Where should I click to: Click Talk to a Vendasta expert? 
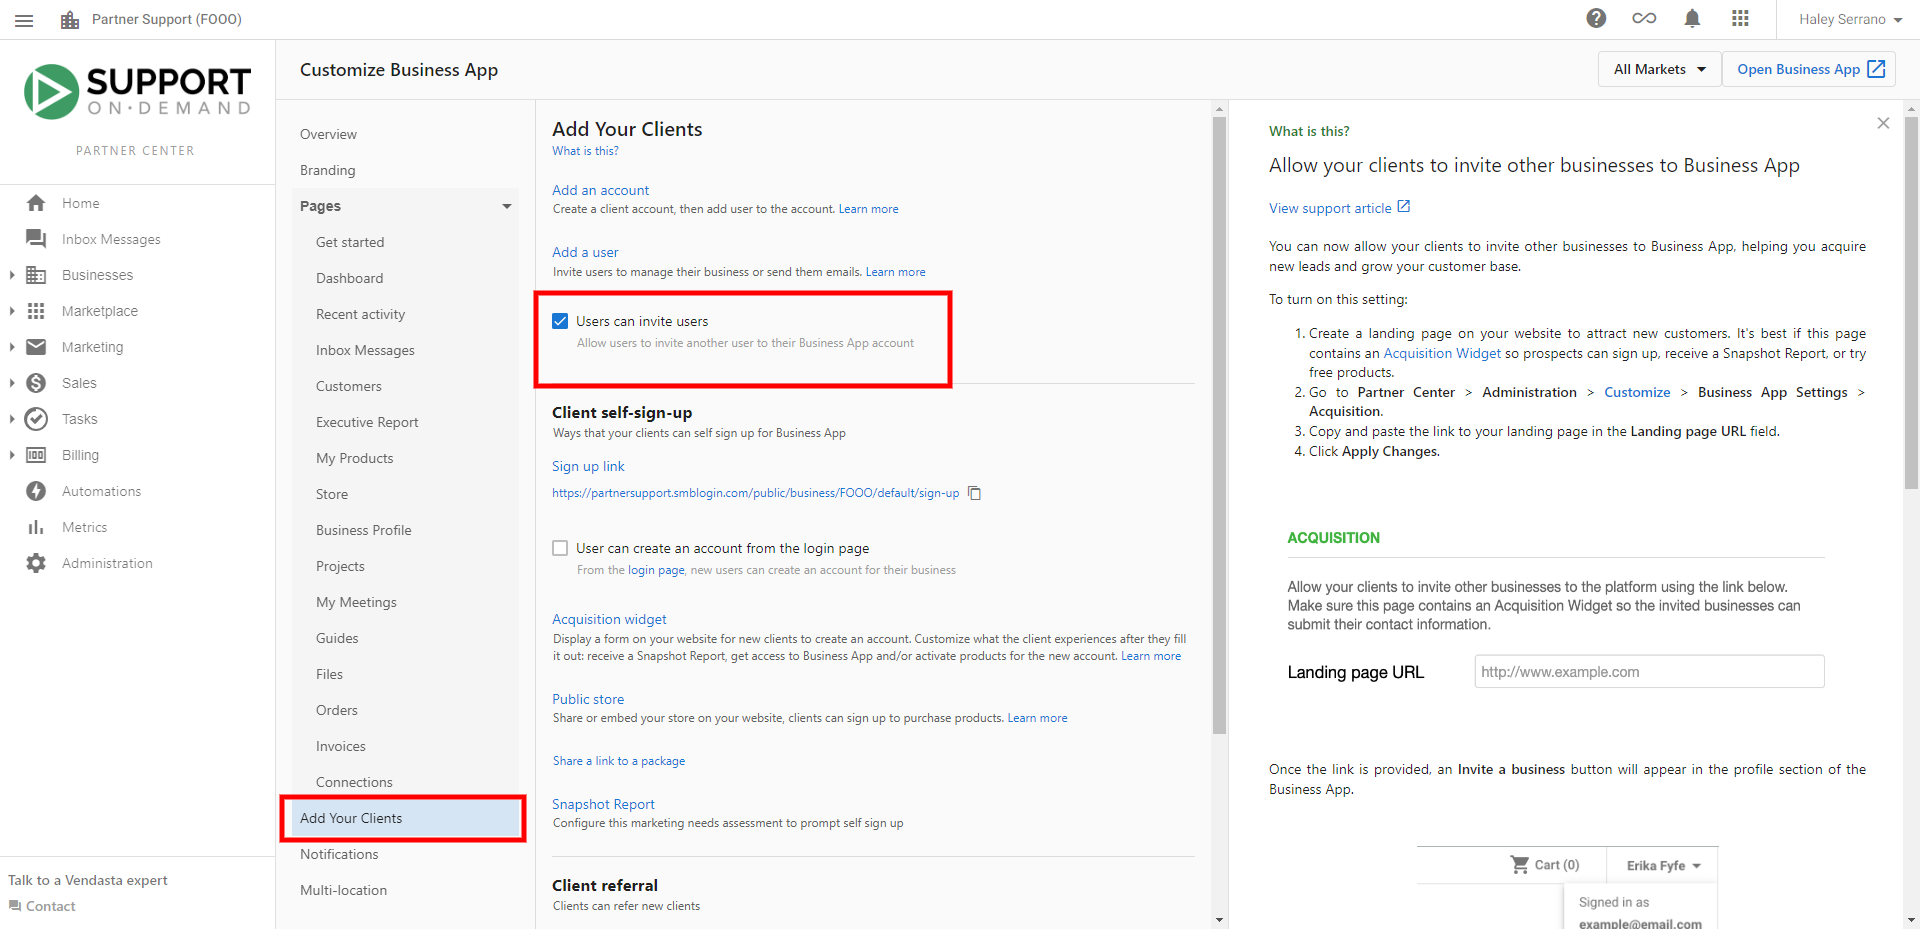[x=88, y=880]
